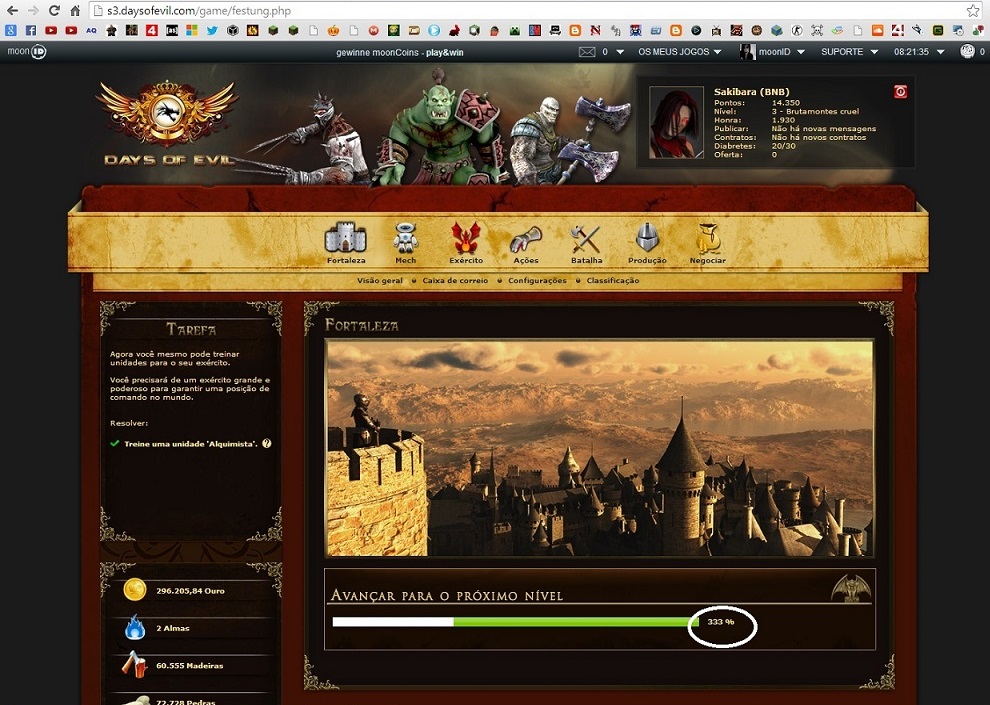Click the player name Sakibara (BNB)
The width and height of the screenshot is (990, 705).
coord(751,92)
